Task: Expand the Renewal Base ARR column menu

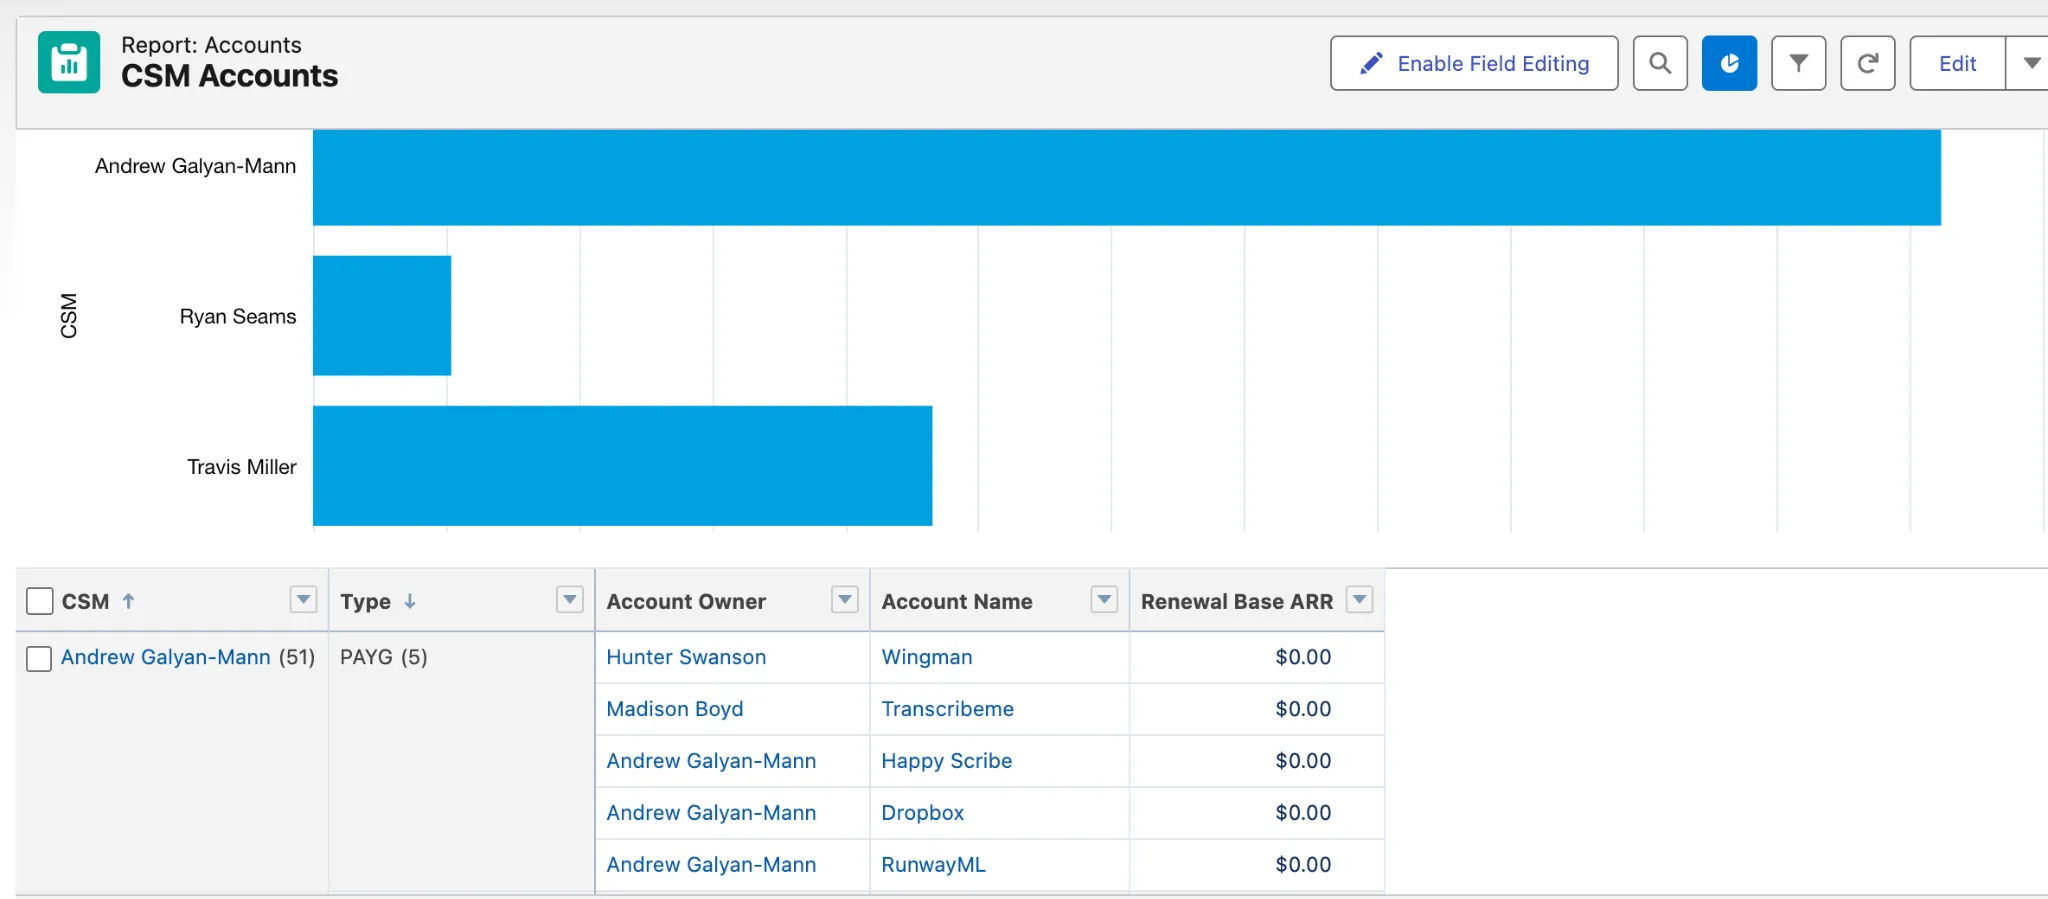Action: pos(1359,600)
